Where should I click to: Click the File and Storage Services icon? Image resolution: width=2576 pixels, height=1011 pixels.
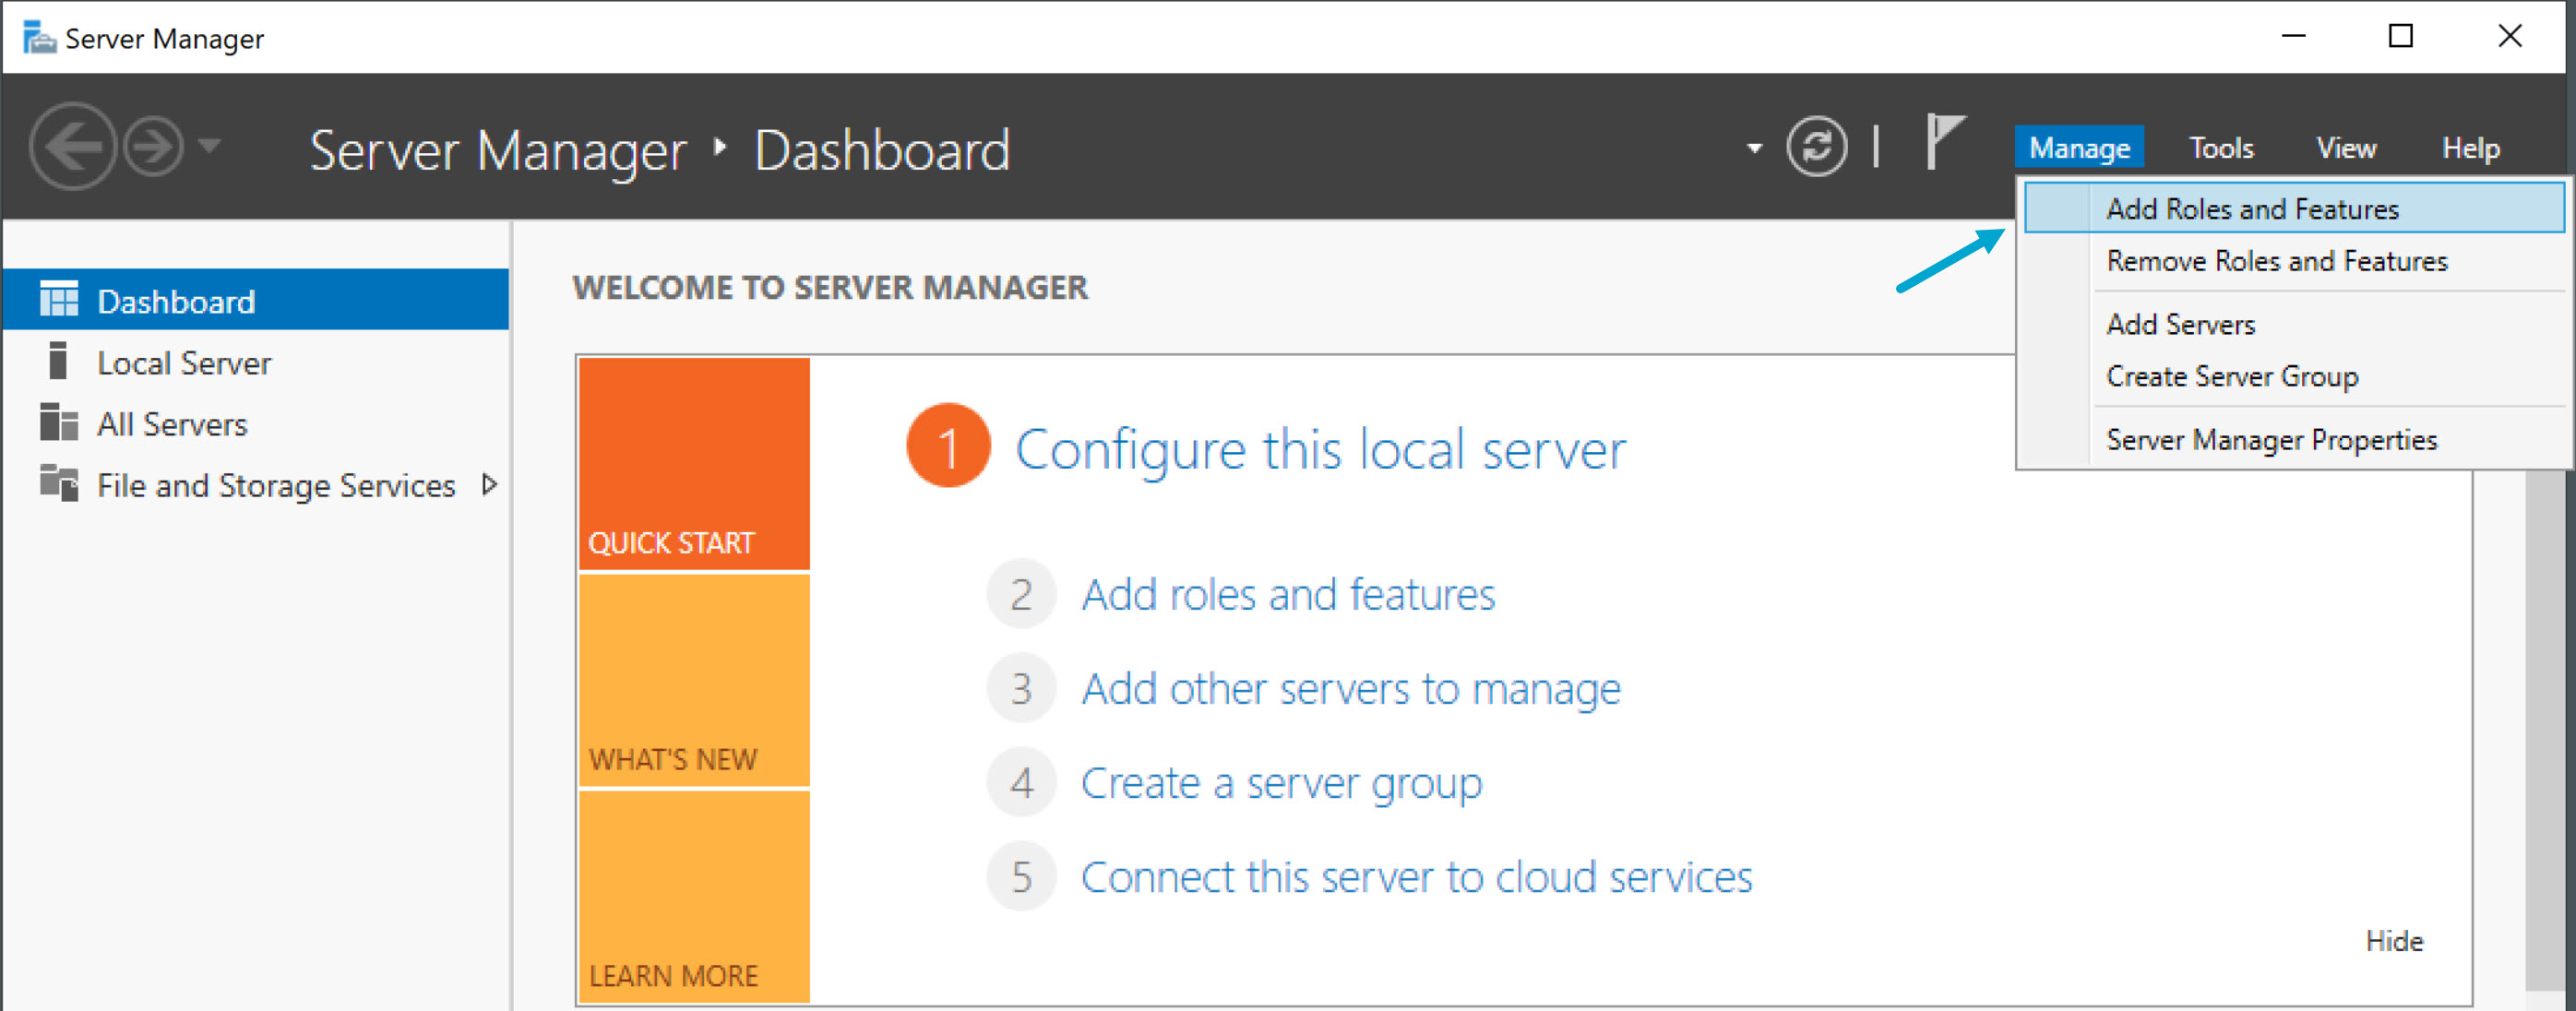pos(59,484)
